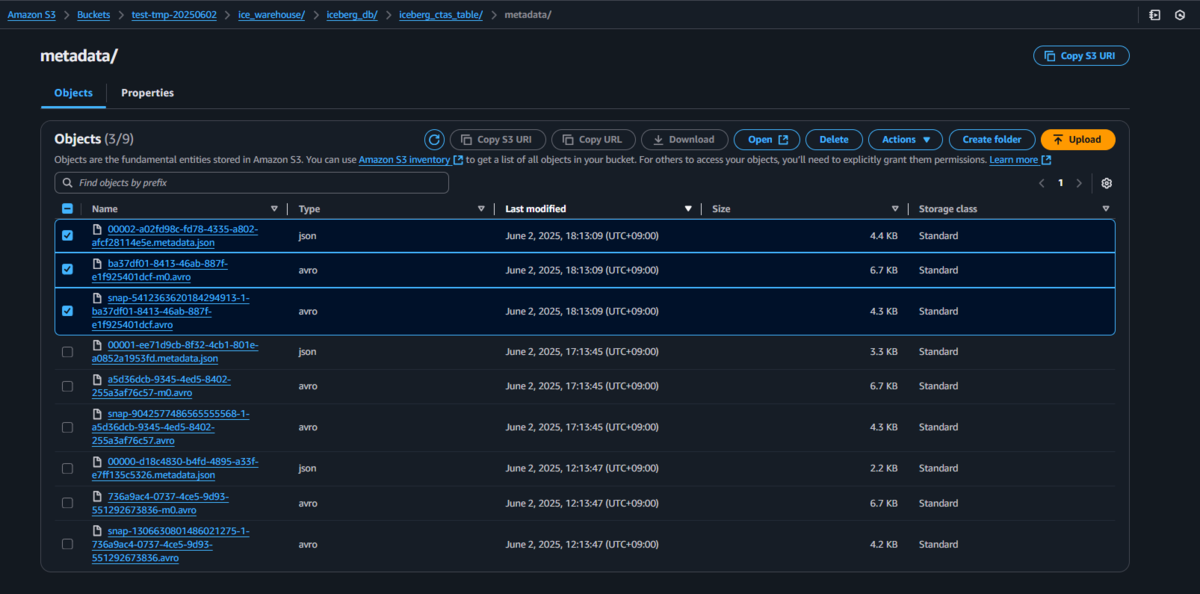Screen dimensions: 1200x594
Task: Open table preferences gear icon
Action: [x=1107, y=183]
